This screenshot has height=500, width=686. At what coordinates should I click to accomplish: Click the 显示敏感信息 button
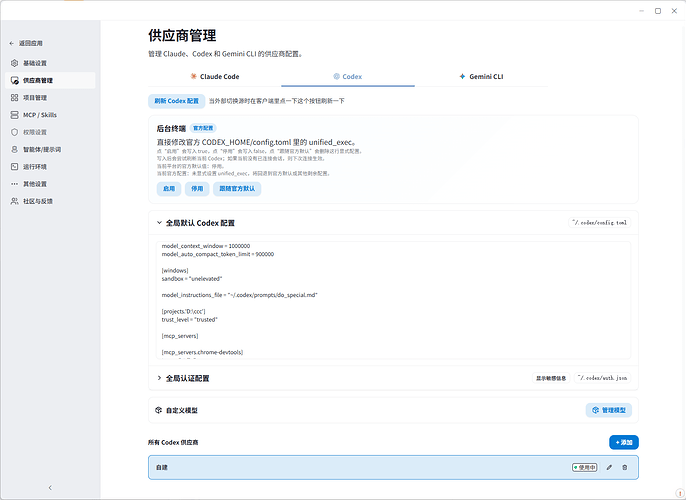[x=551, y=378]
